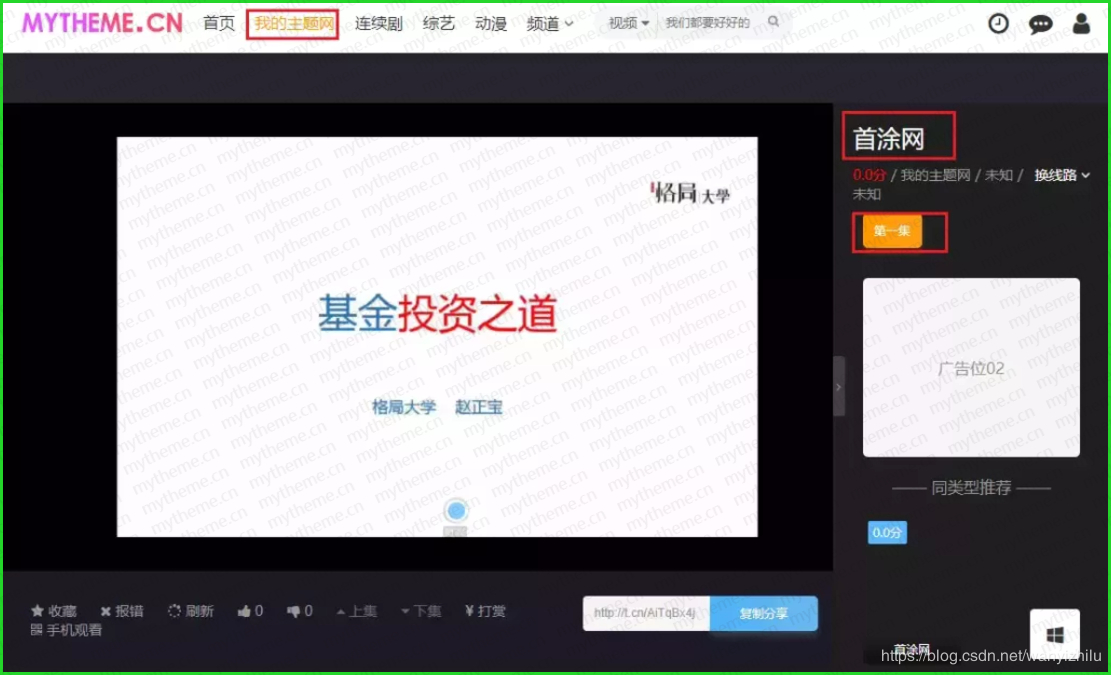1111x675 pixels.
Task: Click the 复制分享 copy share button
Action: point(764,613)
